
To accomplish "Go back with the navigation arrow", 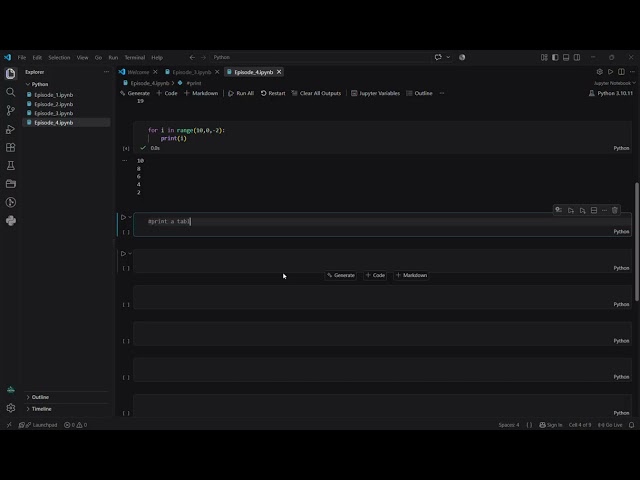I will click(x=192, y=58).
